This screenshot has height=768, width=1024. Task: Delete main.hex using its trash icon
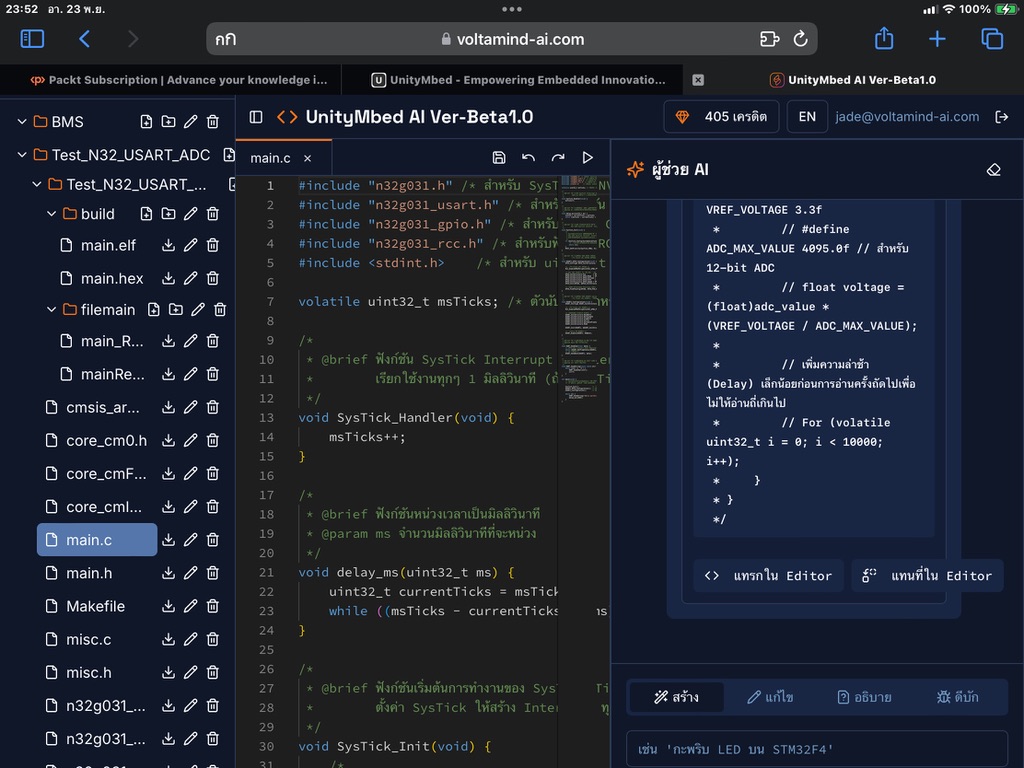212,278
